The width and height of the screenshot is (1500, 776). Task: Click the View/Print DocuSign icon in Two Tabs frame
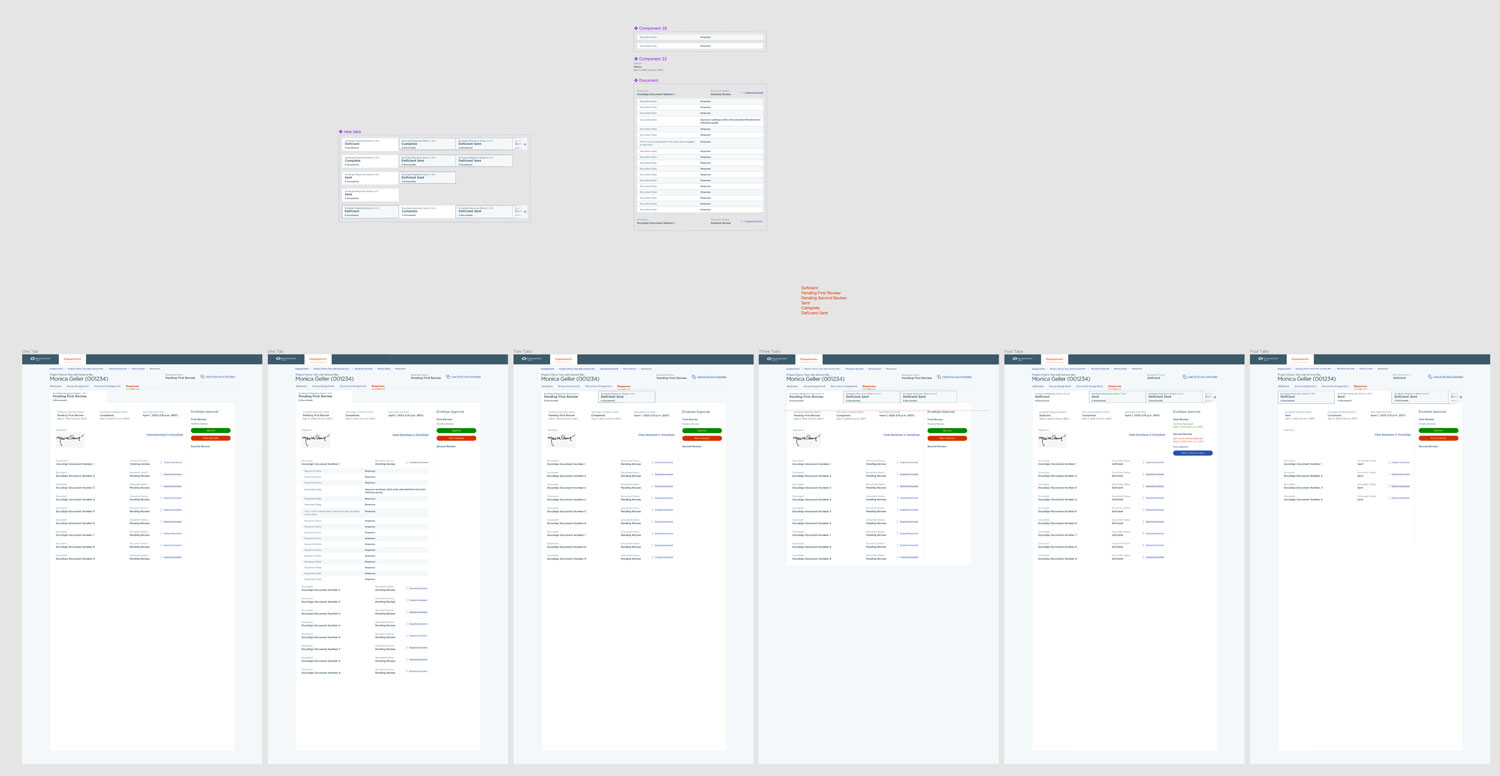[693, 377]
